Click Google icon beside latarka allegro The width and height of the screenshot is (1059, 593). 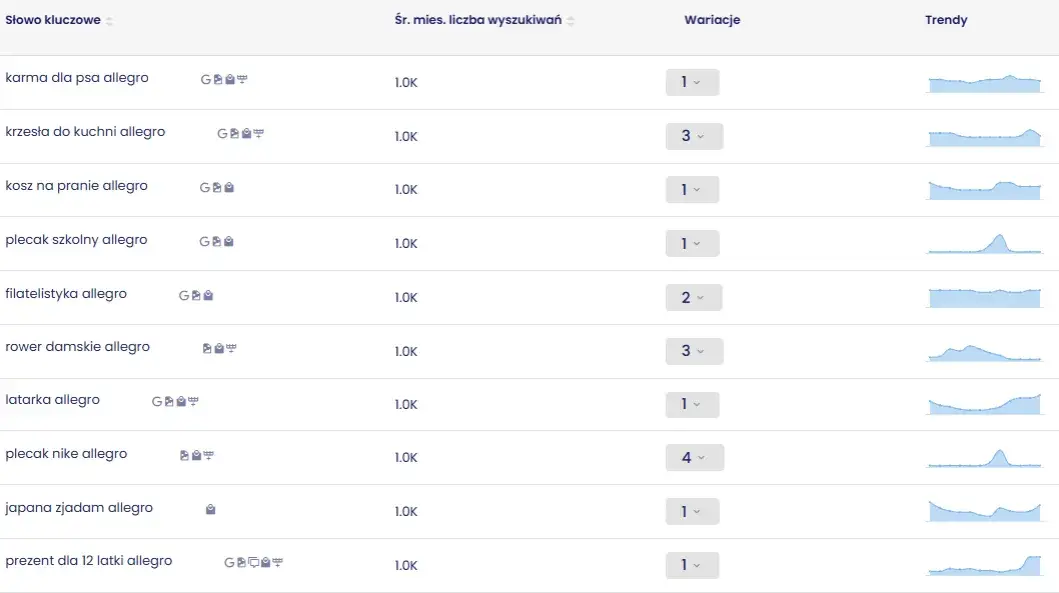[157, 401]
